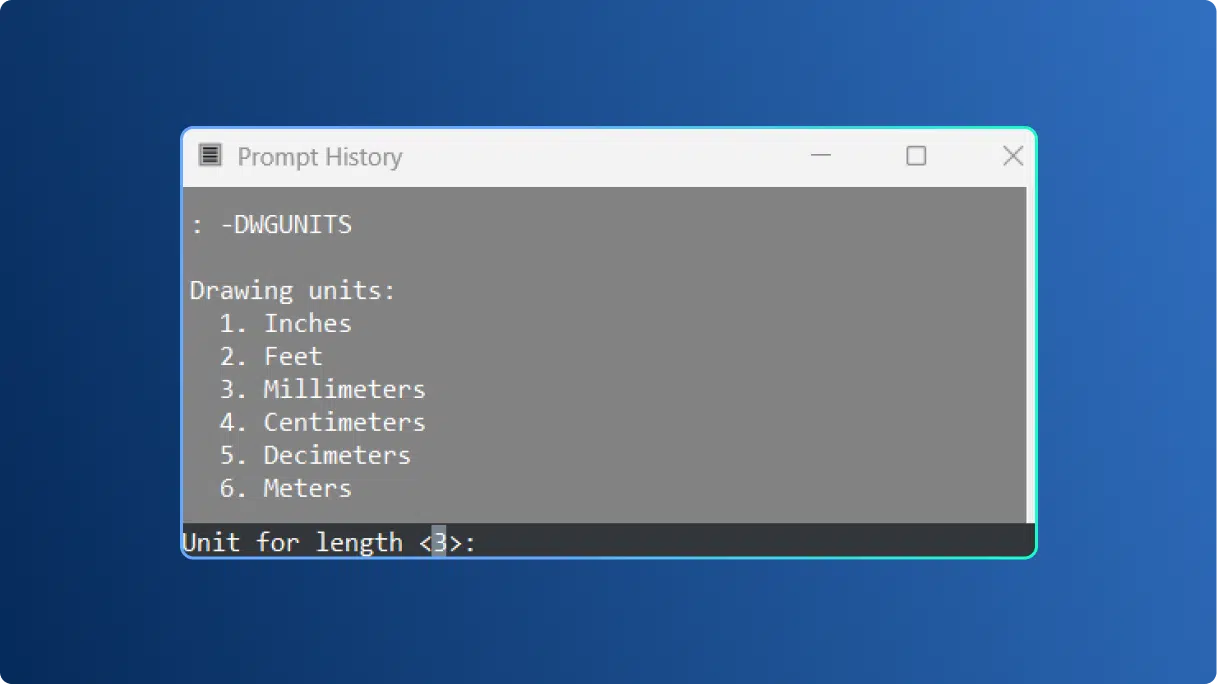The height and width of the screenshot is (684, 1217).
Task: Click the -DWGUNITS command text
Action: tap(287, 224)
